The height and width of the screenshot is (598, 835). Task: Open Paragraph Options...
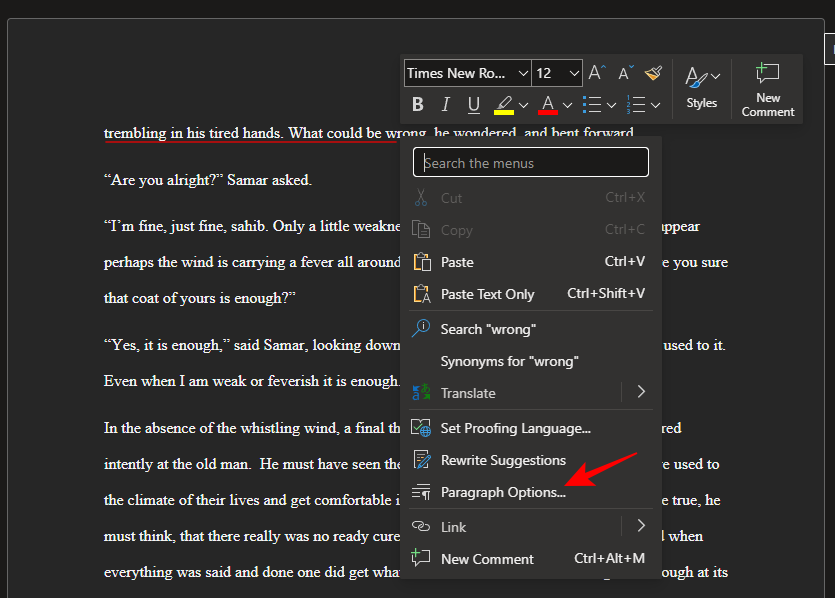click(x=530, y=492)
